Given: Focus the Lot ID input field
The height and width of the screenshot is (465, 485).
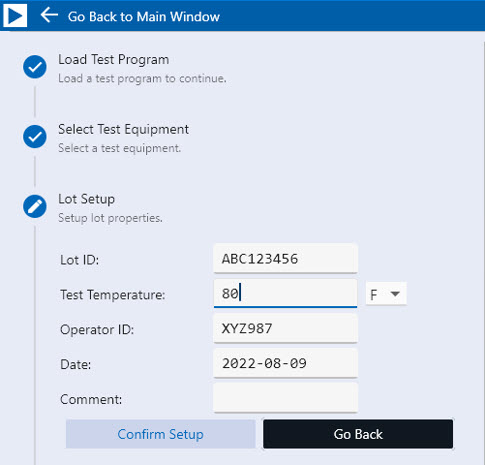Looking at the screenshot, I should [x=285, y=259].
